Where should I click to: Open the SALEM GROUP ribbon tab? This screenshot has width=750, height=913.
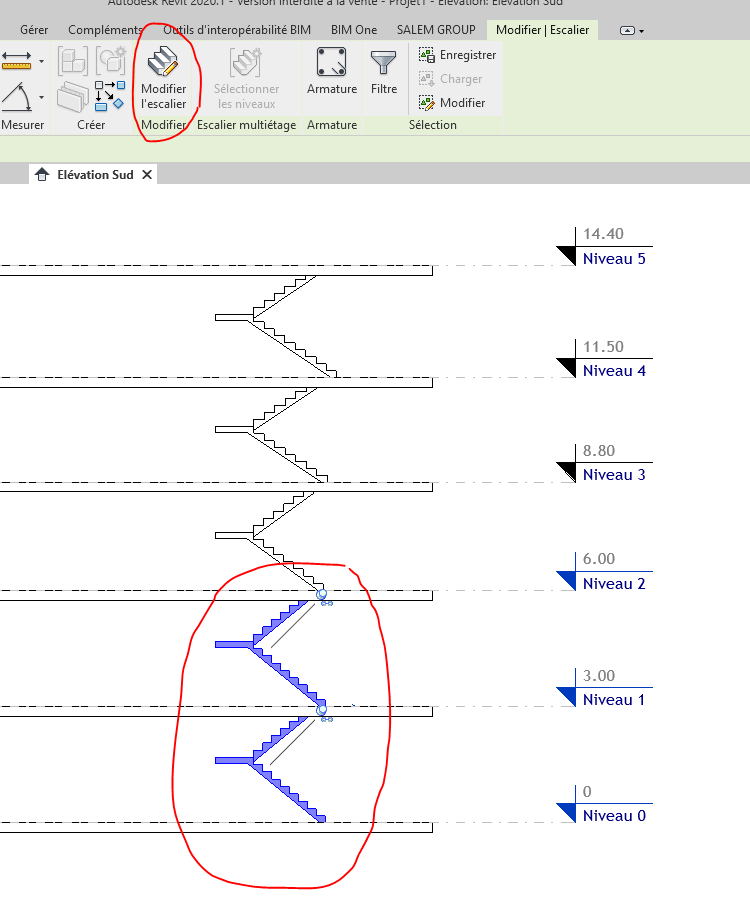pos(436,30)
